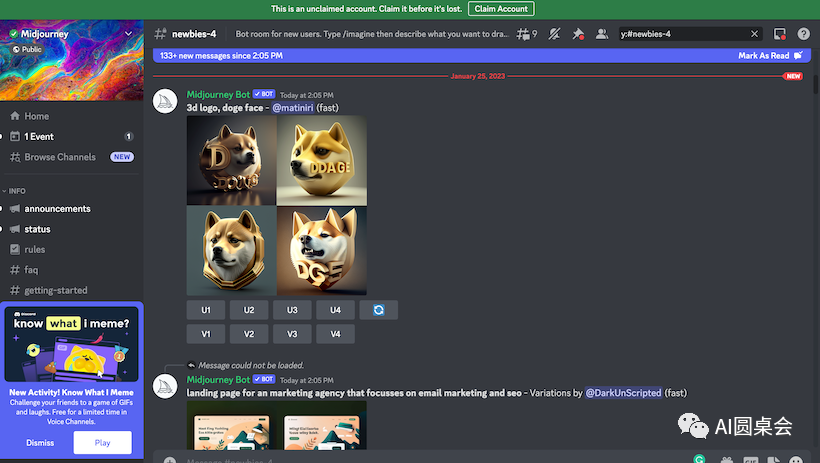Screen dimensions: 820x463
Task: Open Browse Channels in sidebar
Action: (72, 157)
